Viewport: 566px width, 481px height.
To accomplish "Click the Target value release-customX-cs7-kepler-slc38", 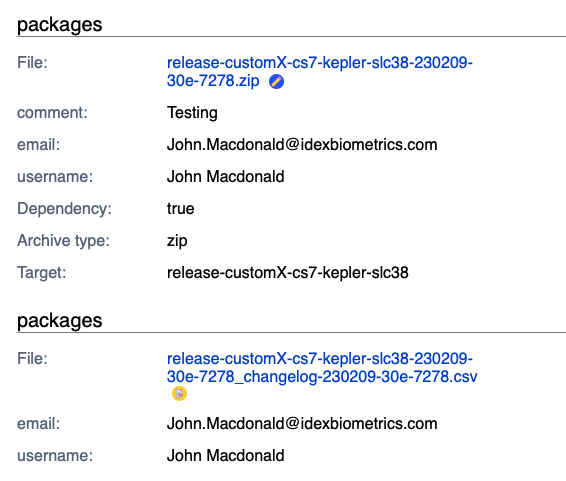I will [288, 272].
